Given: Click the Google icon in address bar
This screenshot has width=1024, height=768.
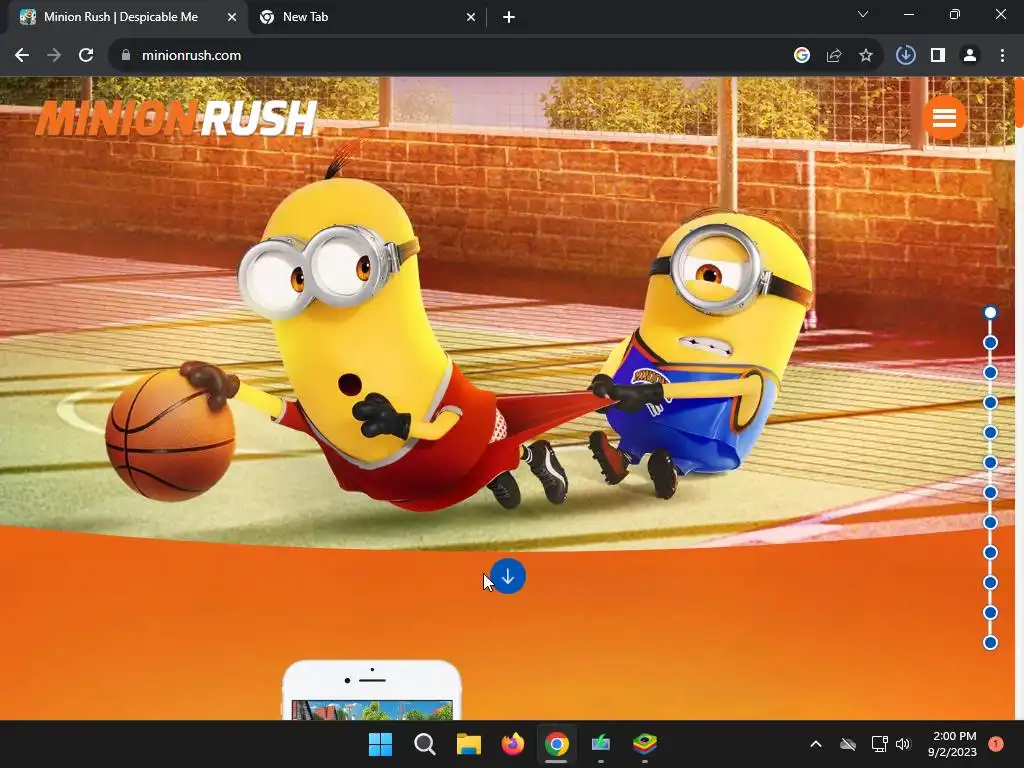Looking at the screenshot, I should click(802, 56).
